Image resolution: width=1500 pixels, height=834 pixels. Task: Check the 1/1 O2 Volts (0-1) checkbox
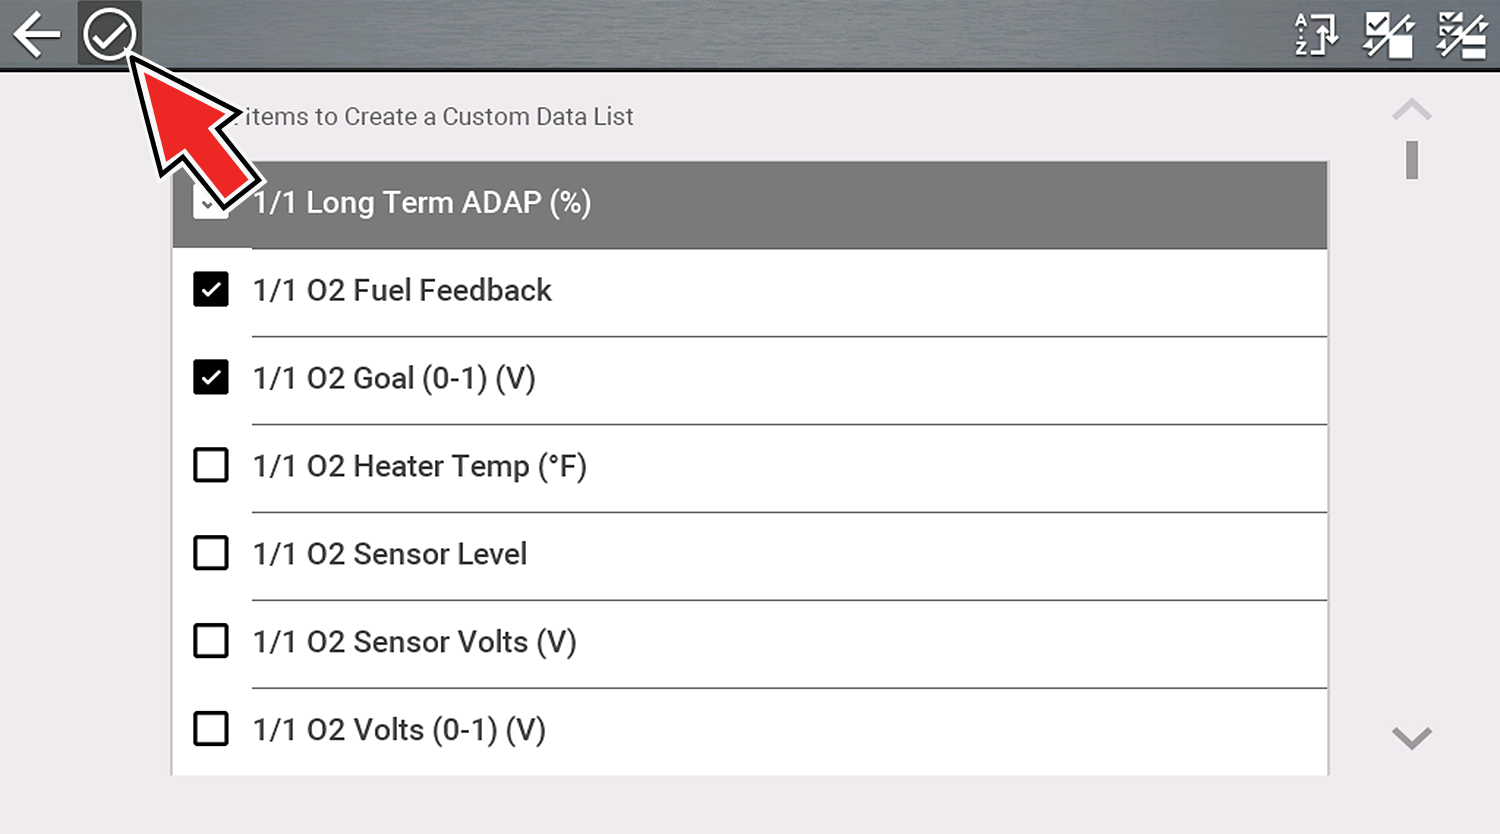211,729
